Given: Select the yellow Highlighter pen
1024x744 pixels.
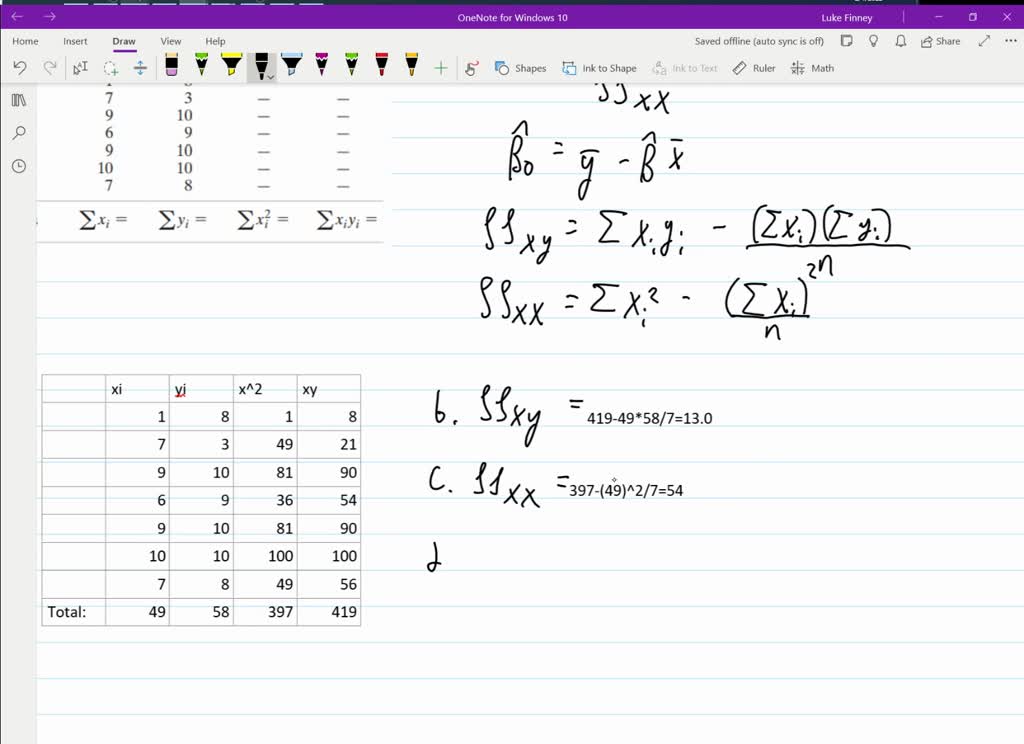Looking at the screenshot, I should click(x=231, y=67).
